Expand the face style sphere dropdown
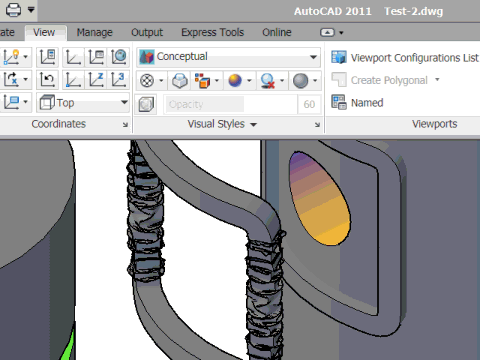Viewport: 480px width, 360px height. (249, 81)
